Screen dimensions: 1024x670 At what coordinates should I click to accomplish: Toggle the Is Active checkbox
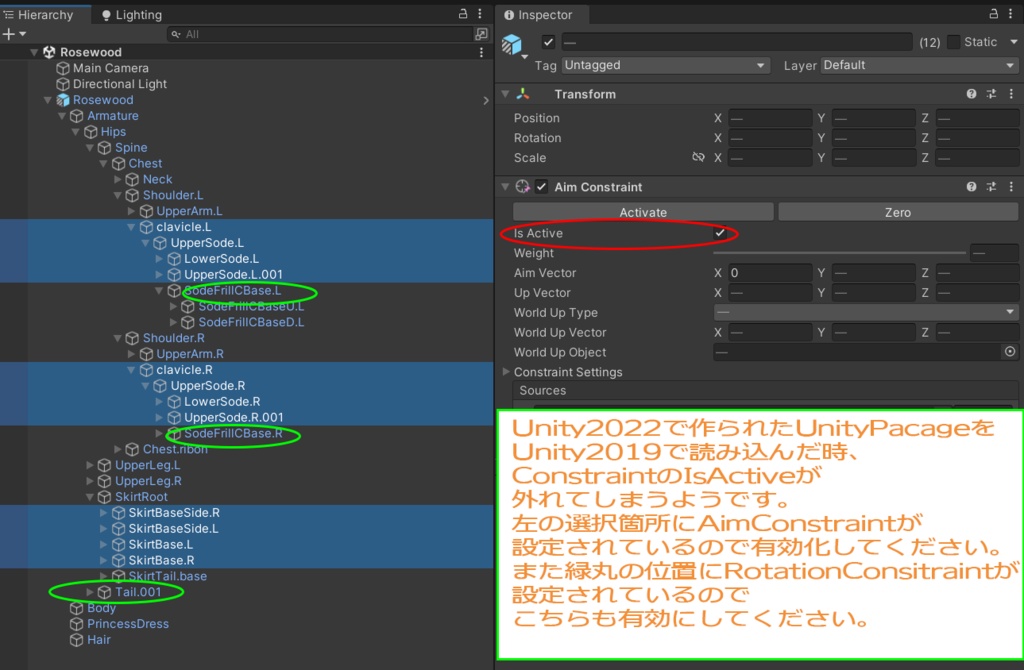(x=720, y=232)
